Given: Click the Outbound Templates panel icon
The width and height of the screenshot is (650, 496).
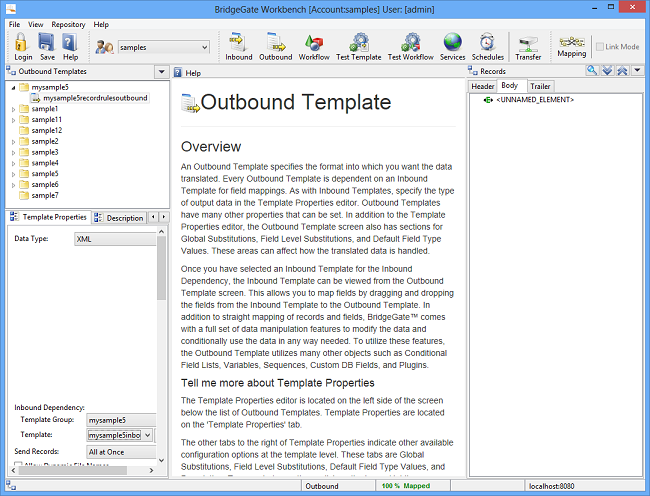Looking at the screenshot, I should pyautogui.click(x=11, y=71).
